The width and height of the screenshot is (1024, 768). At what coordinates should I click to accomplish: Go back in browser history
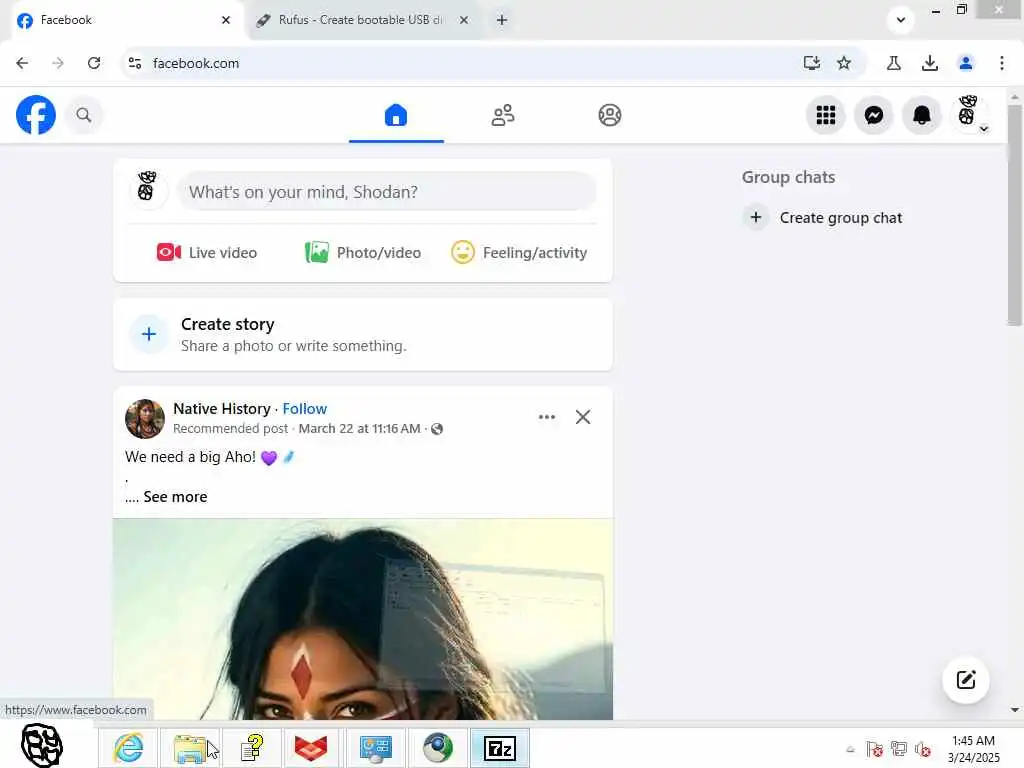pyautogui.click(x=22, y=63)
